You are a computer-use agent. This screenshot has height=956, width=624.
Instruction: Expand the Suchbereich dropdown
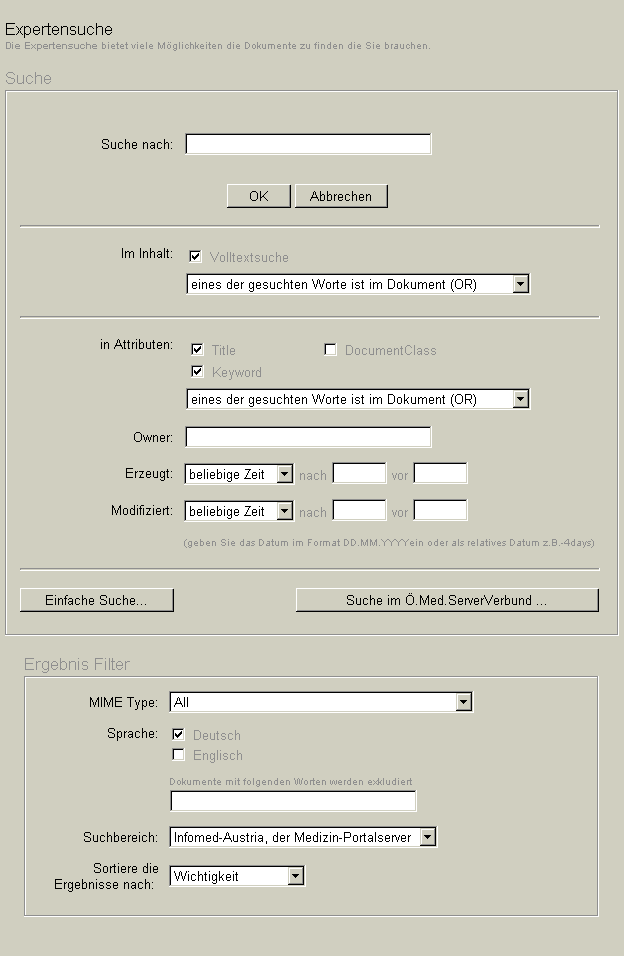(303, 837)
